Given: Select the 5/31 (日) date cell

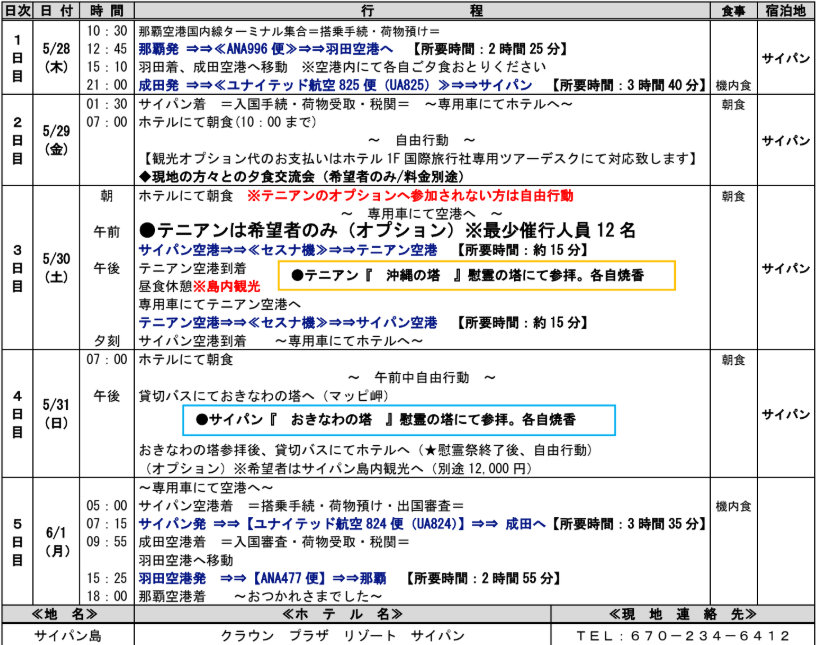Looking at the screenshot, I should 56,414.
